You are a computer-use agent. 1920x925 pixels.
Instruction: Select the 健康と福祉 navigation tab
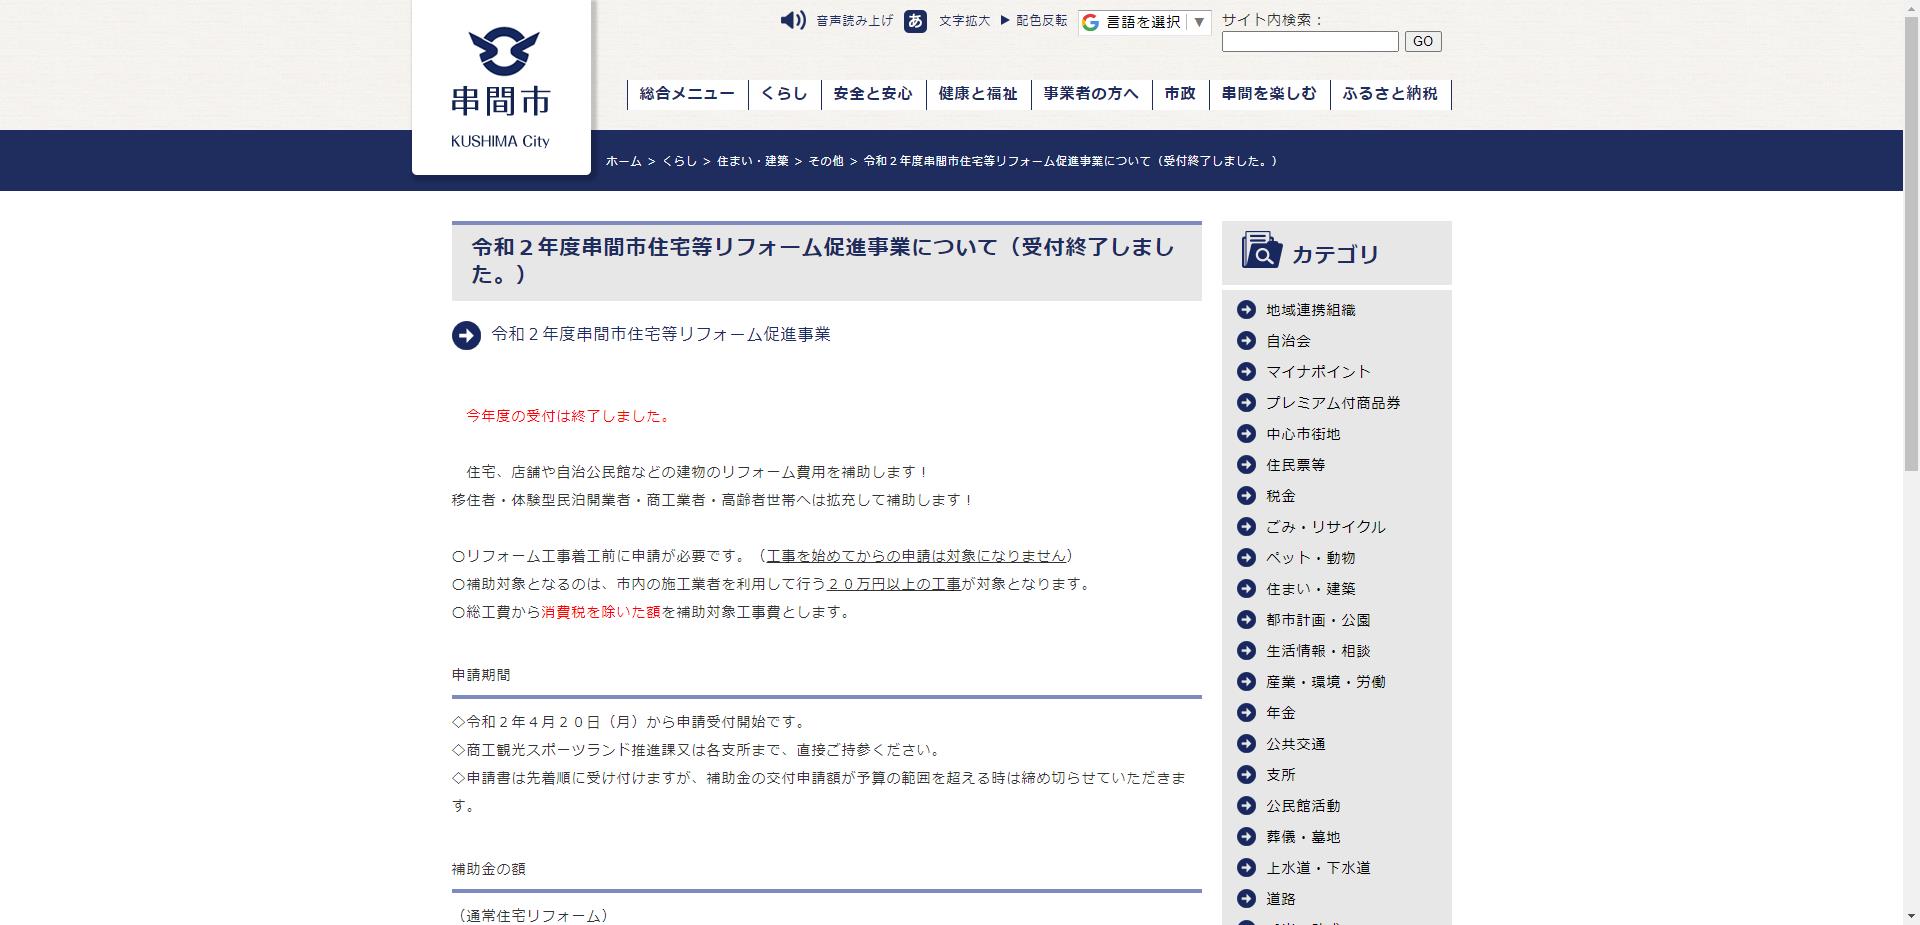coord(978,93)
